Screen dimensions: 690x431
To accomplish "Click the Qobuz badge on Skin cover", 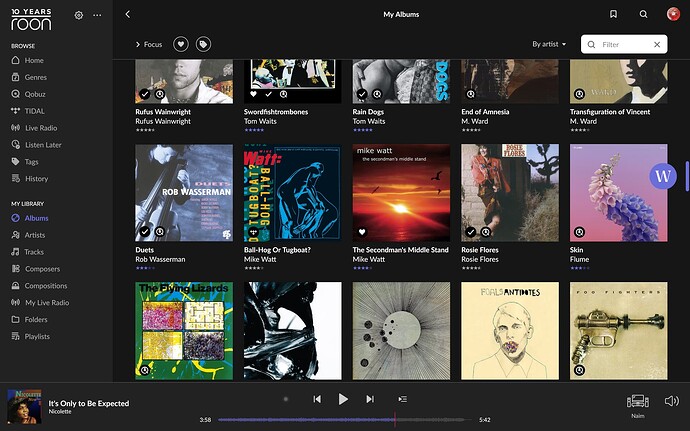I will 580,232.
